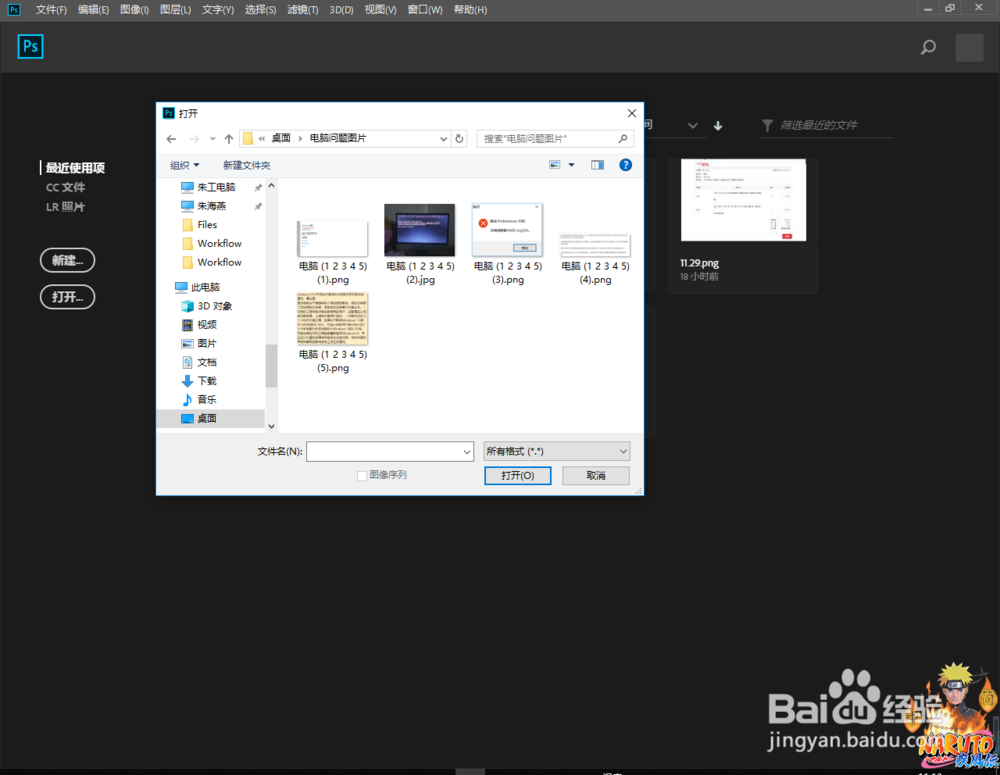Image resolution: width=1000 pixels, height=775 pixels.
Task: Expand the 文件名 history dropdown
Action: coord(467,452)
